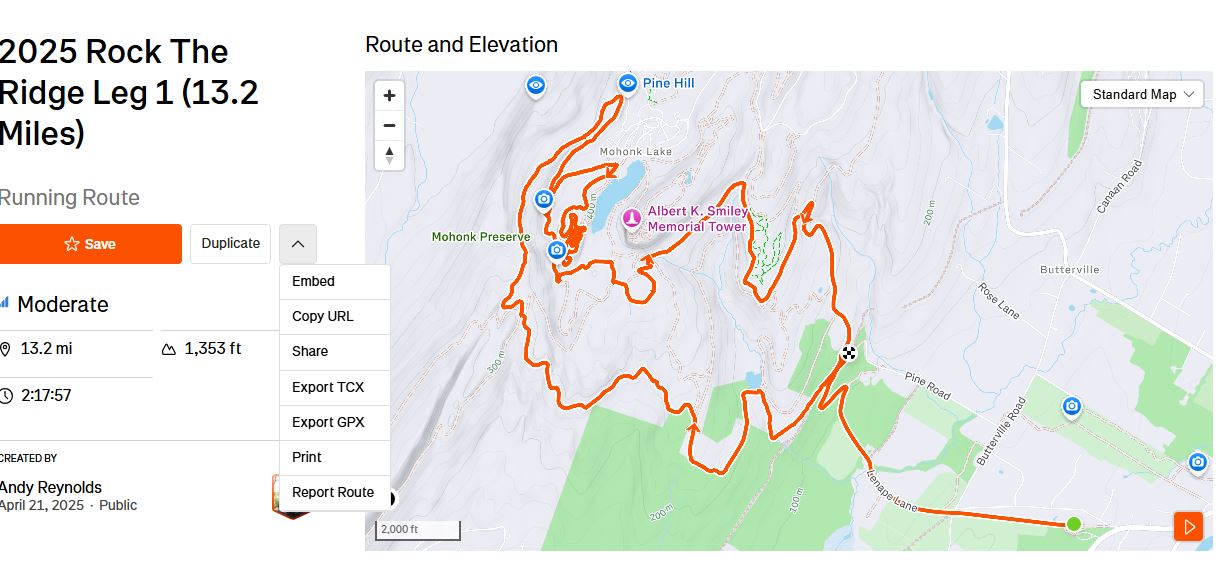The image size is (1224, 561).
Task: Save this route with the orange button
Action: (90, 244)
